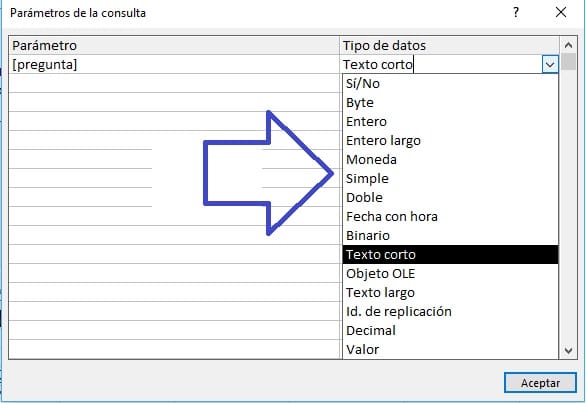Viewport: 586px width, 403px height.
Task: Click the [pregunta] parameter cell
Action: (174, 64)
